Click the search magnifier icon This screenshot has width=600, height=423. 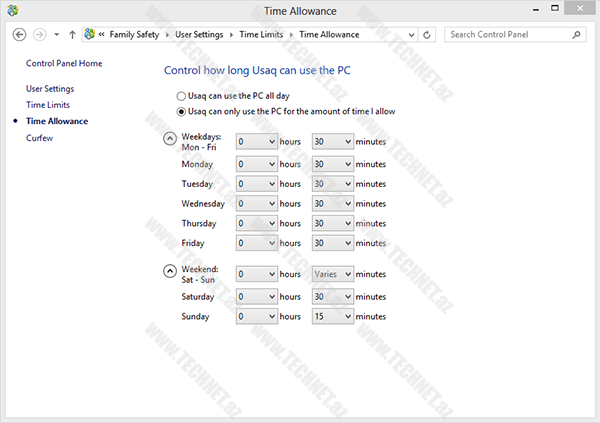pos(577,34)
